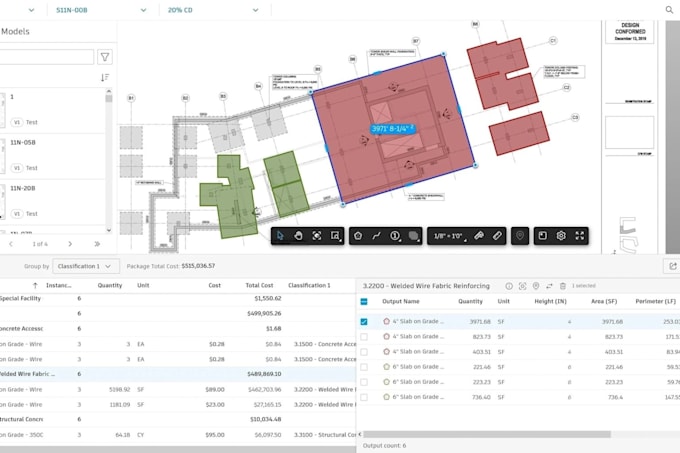Click the up arrow sort column header

[35, 285]
